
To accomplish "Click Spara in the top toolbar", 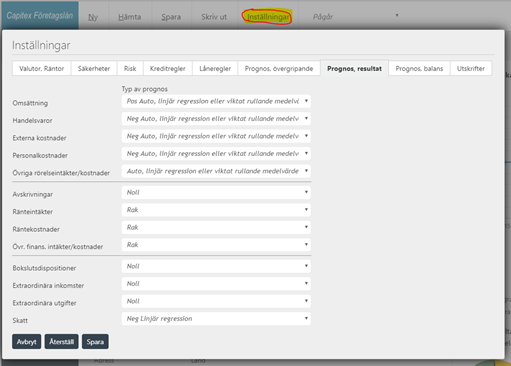I will point(171,17).
